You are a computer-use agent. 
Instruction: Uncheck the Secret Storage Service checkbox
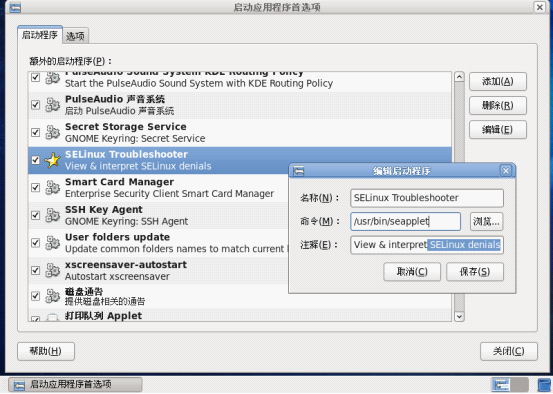pyautogui.click(x=35, y=132)
